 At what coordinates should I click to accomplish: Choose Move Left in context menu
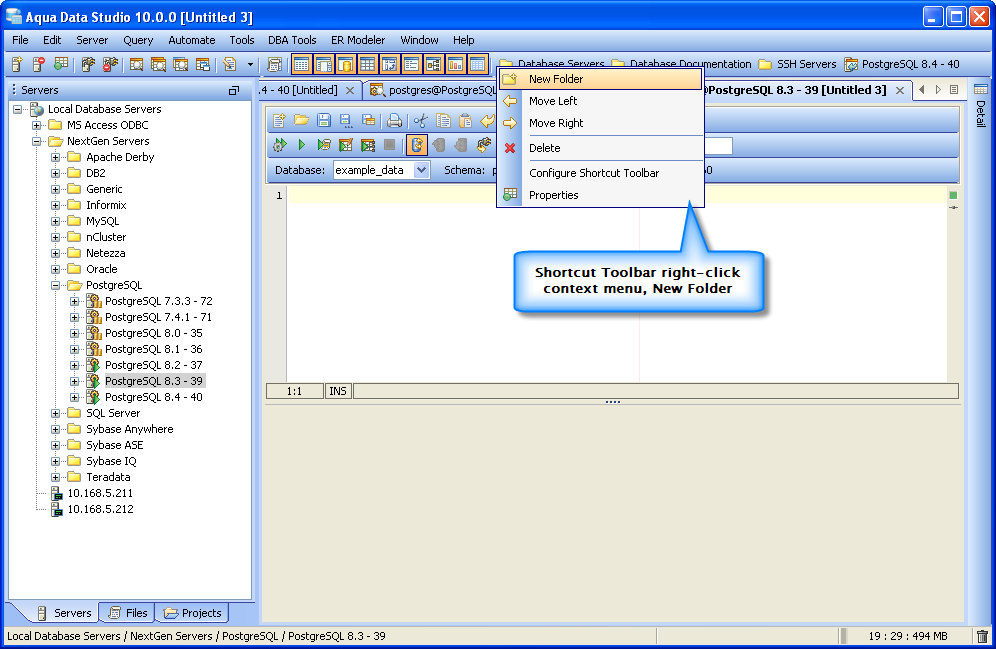tap(600, 101)
